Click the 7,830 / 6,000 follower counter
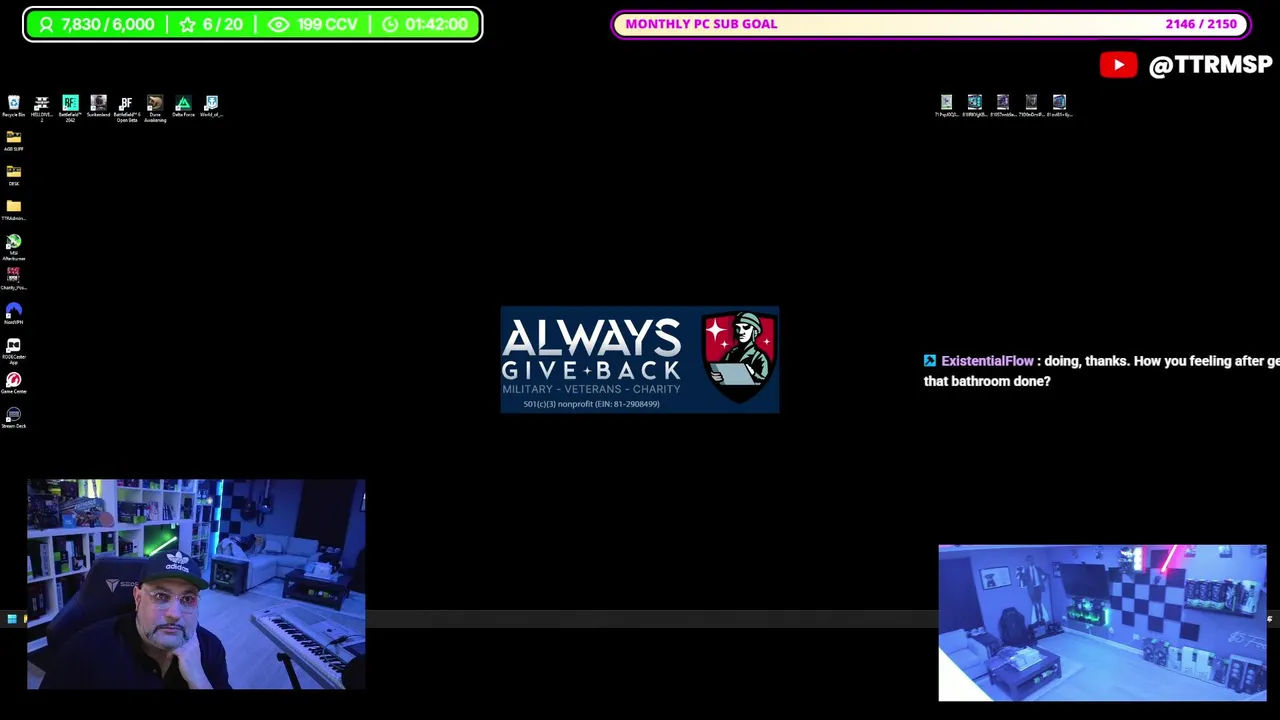The width and height of the screenshot is (1280, 720). (96, 24)
